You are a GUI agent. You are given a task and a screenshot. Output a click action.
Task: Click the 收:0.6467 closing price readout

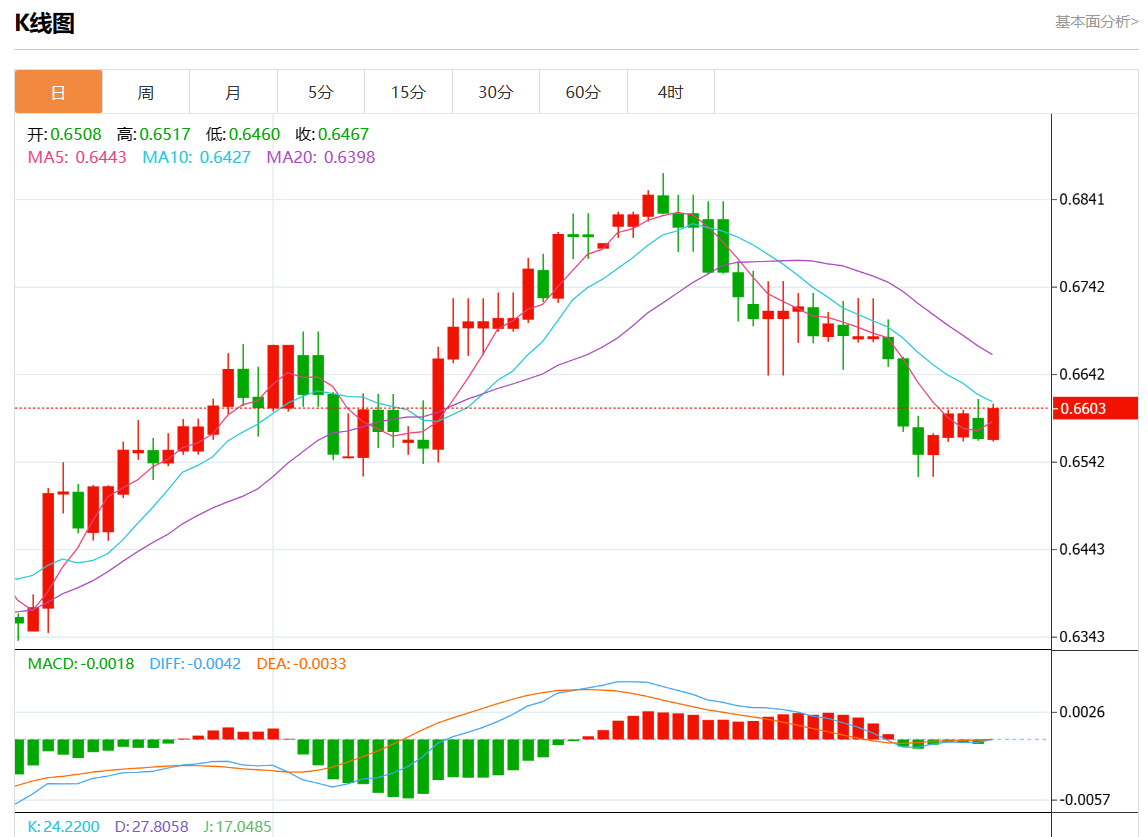[x=332, y=134]
